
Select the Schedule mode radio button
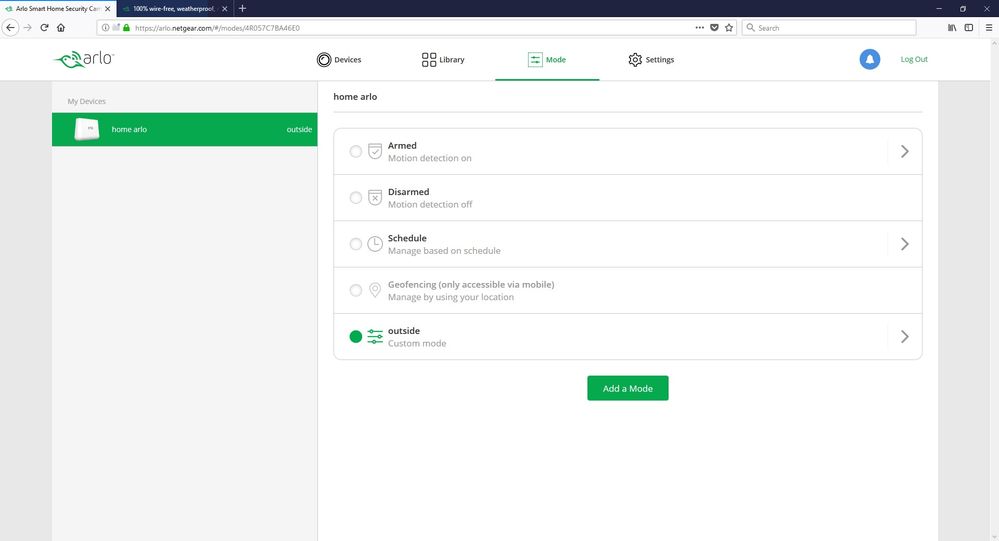pyautogui.click(x=356, y=244)
